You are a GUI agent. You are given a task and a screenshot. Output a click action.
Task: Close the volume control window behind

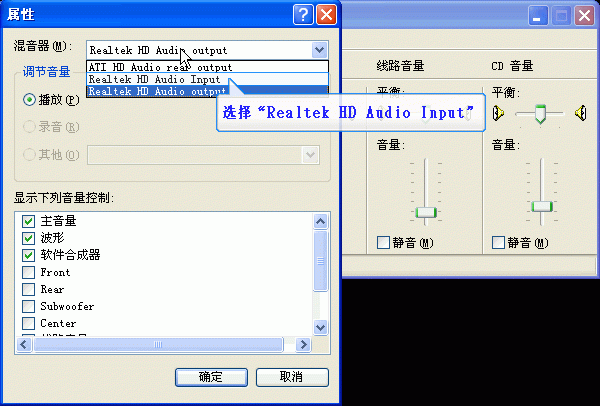point(584,16)
